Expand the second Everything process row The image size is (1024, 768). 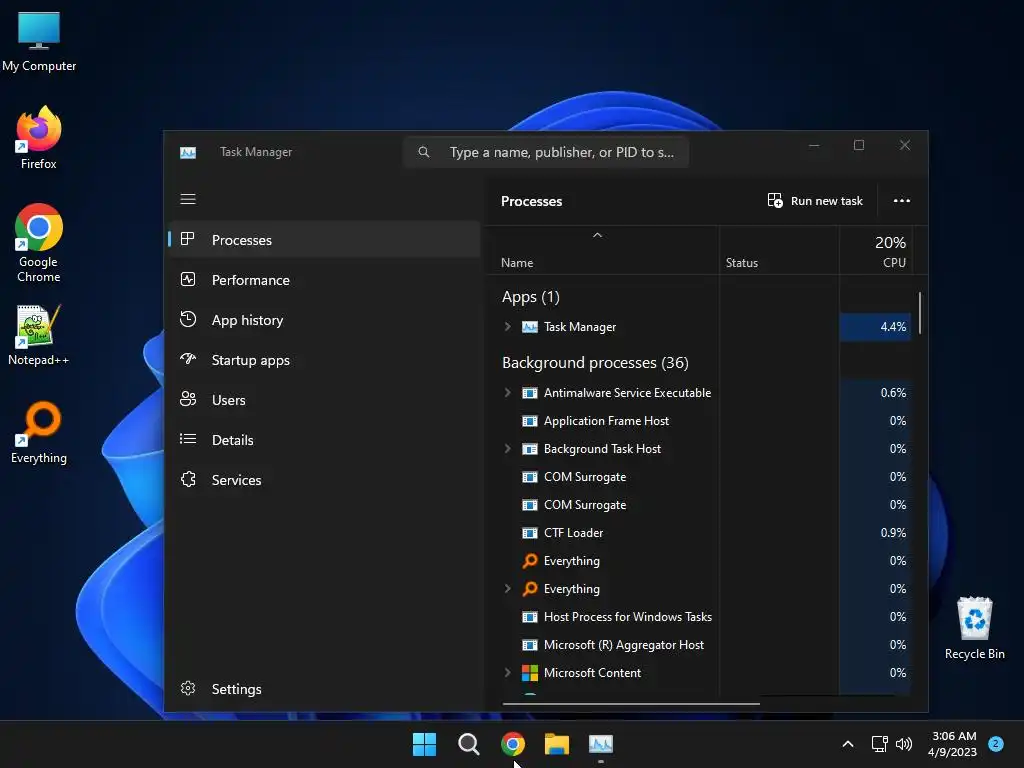pos(507,588)
